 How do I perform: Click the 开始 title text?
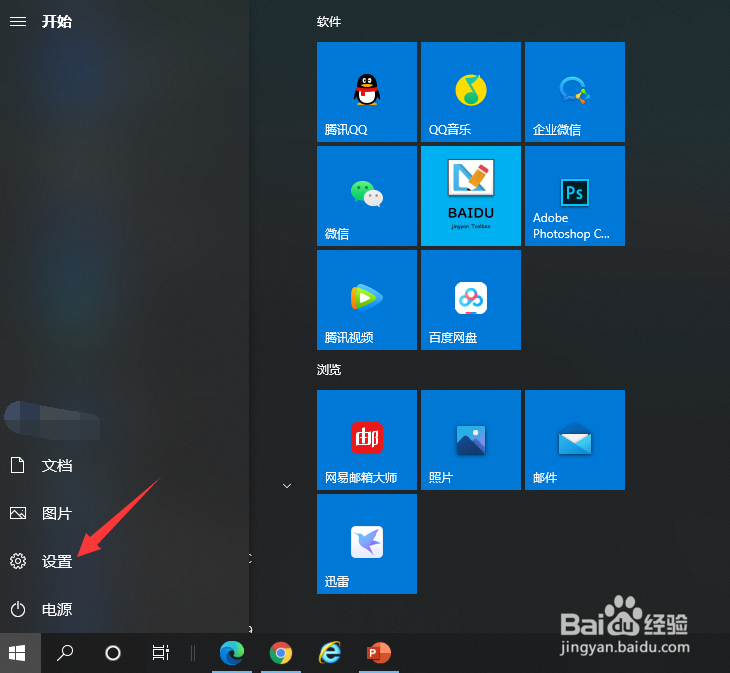click(x=57, y=21)
